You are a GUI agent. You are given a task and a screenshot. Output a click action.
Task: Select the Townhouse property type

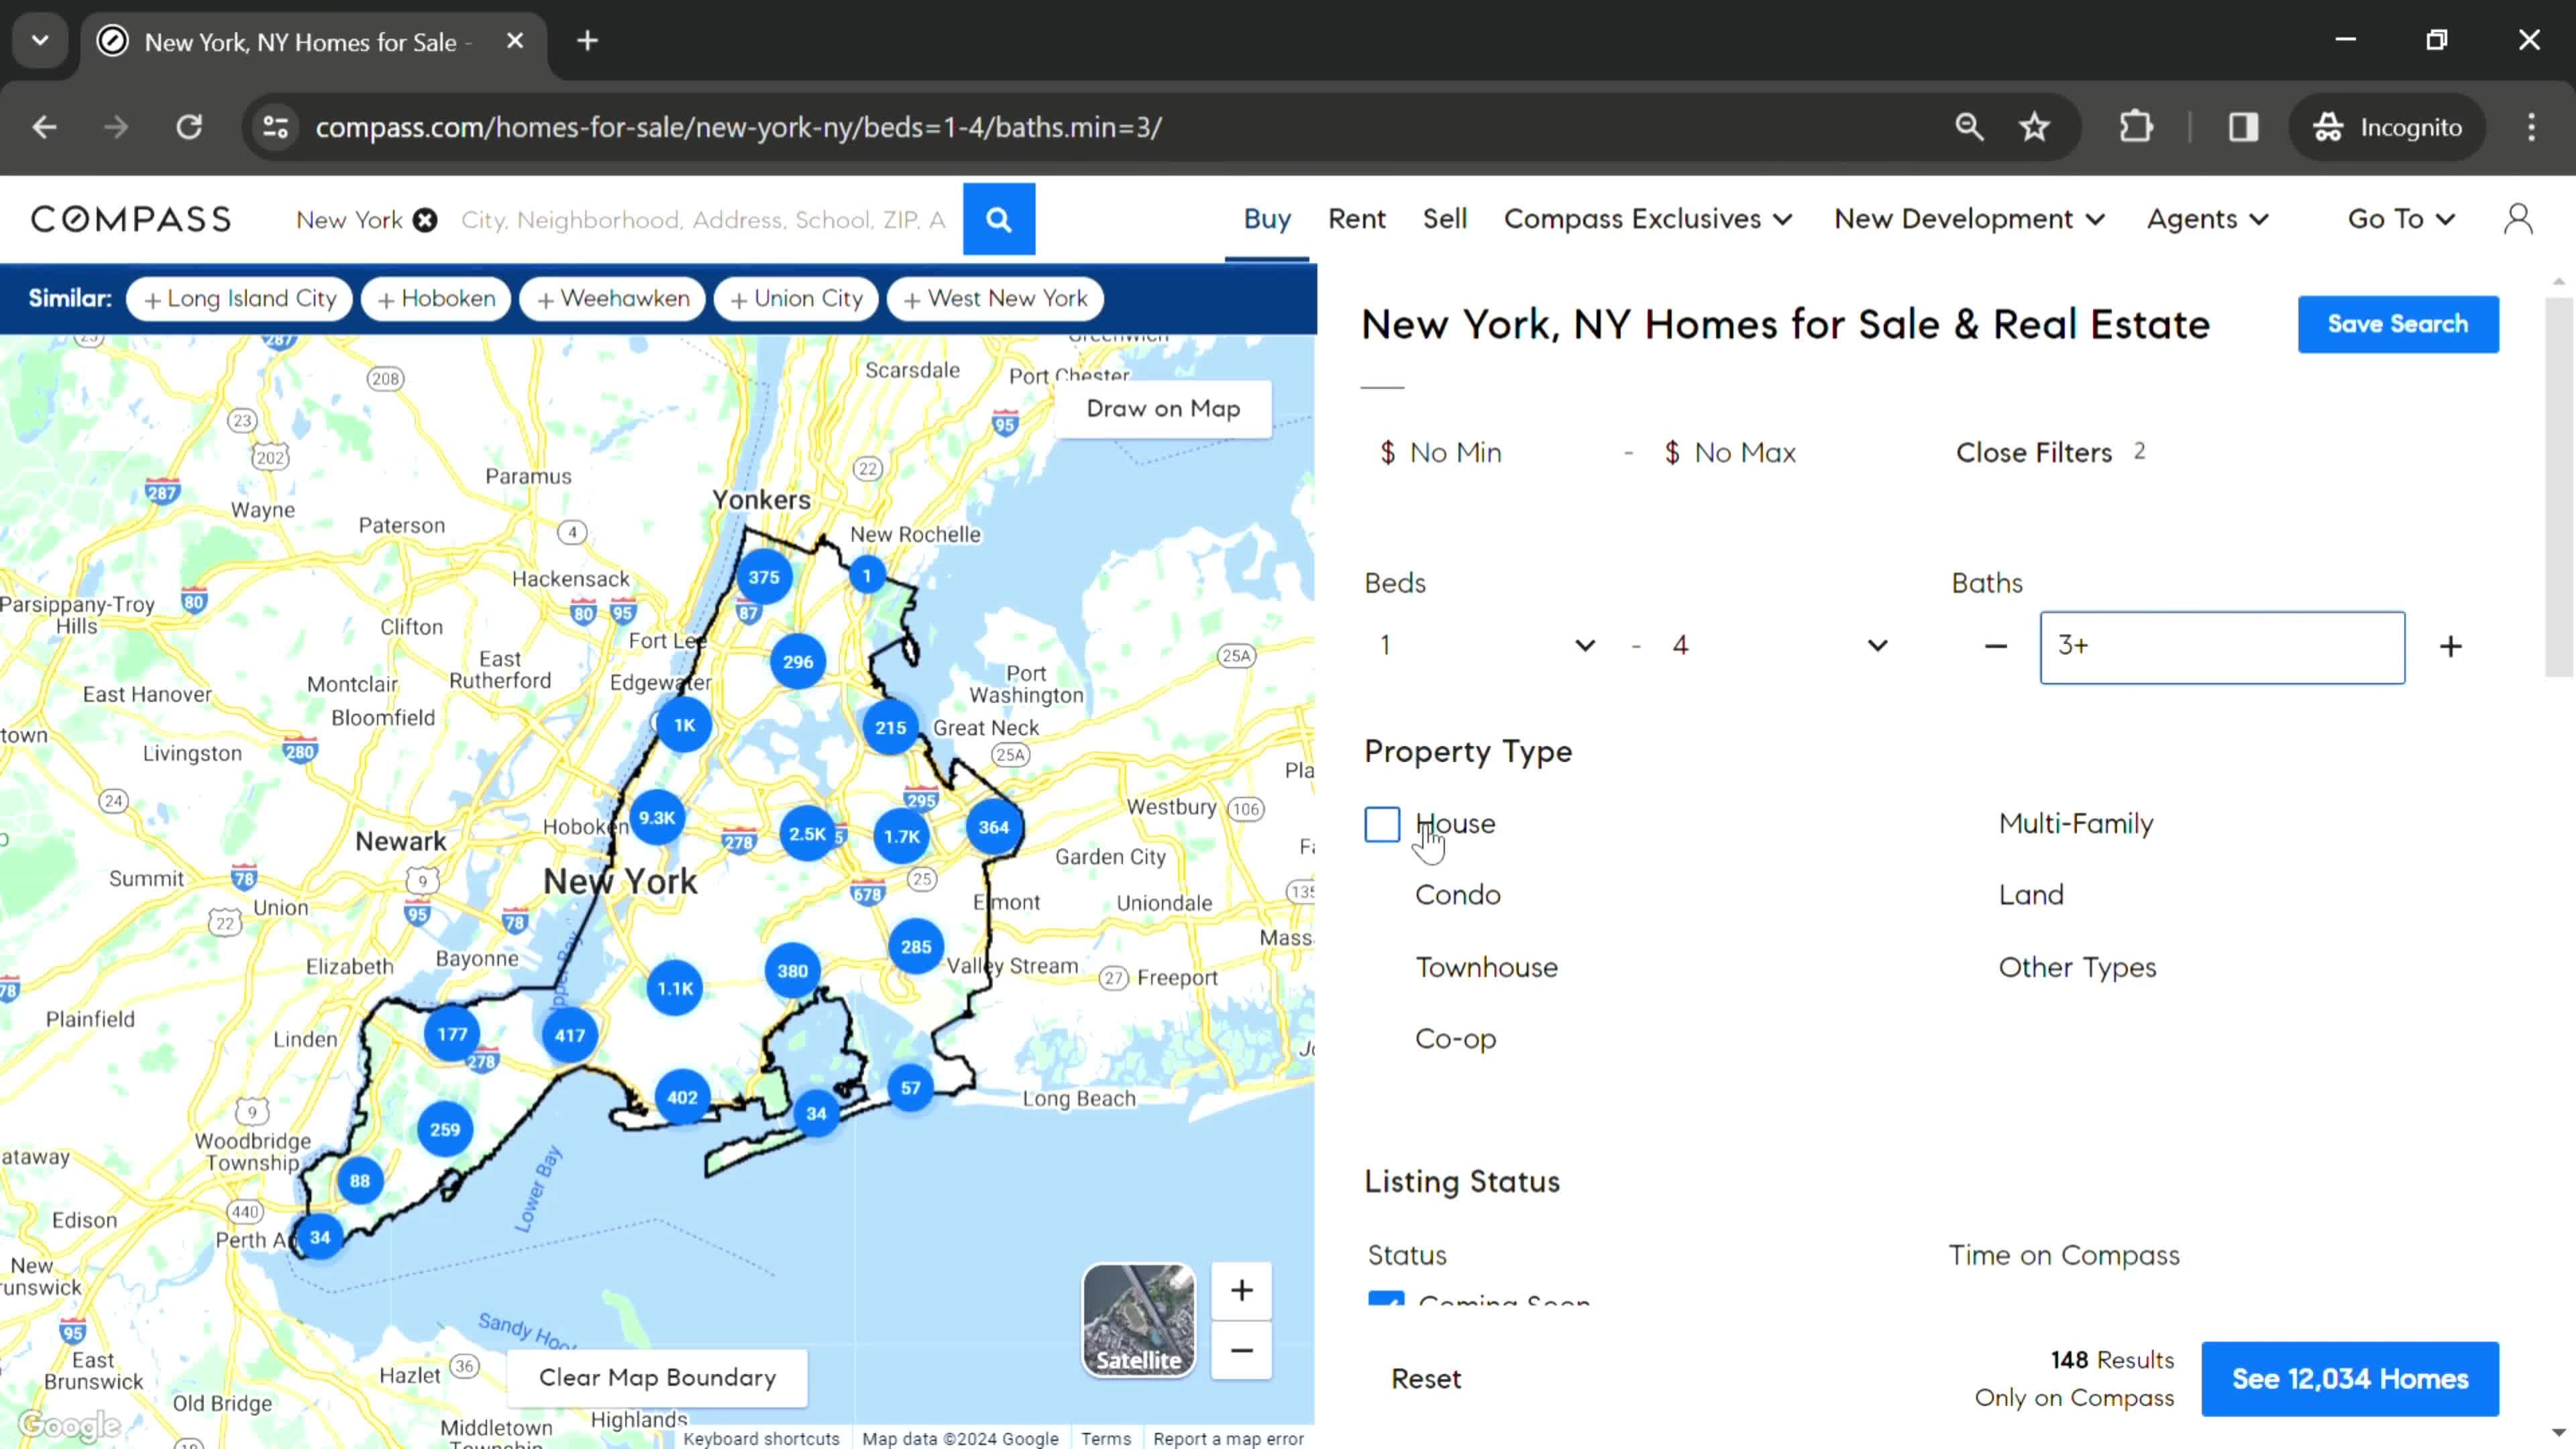pyautogui.click(x=1486, y=968)
